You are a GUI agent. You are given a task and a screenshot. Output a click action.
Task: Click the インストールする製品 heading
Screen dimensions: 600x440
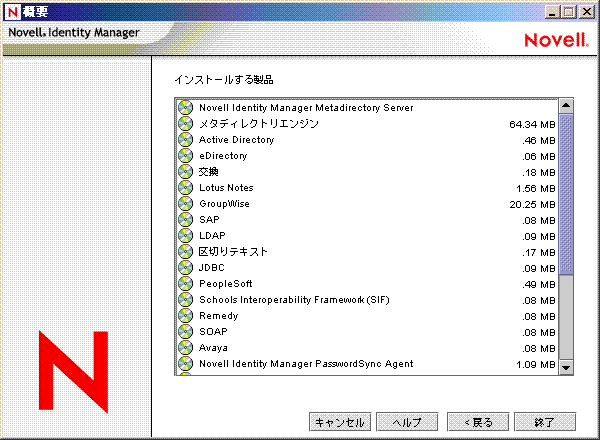(x=224, y=80)
